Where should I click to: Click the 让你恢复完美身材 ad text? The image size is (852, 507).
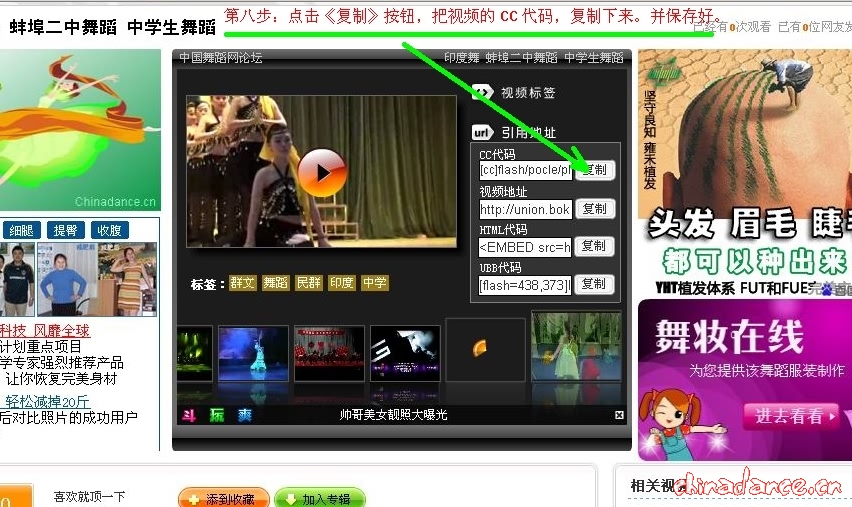[x=61, y=379]
